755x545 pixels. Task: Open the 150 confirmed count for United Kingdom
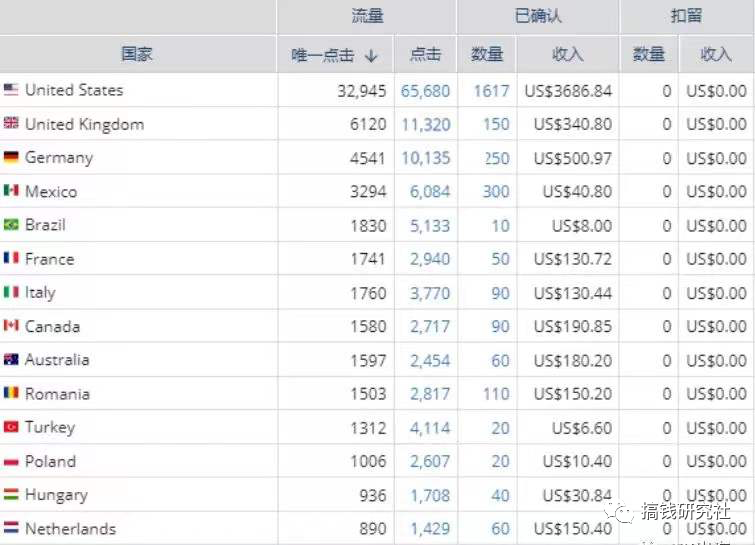coord(496,125)
